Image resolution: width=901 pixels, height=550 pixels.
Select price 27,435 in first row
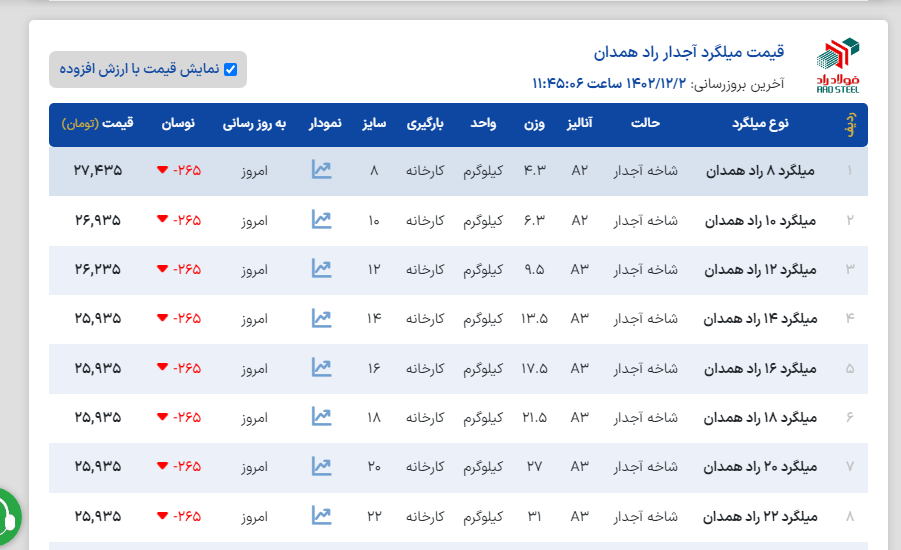click(x=98, y=171)
